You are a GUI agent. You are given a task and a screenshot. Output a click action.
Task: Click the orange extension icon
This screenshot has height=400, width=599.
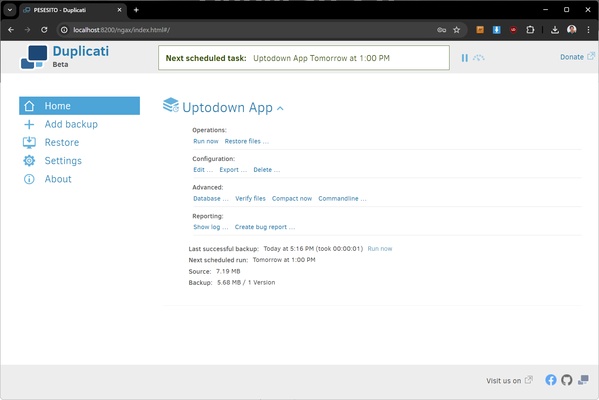tap(480, 30)
